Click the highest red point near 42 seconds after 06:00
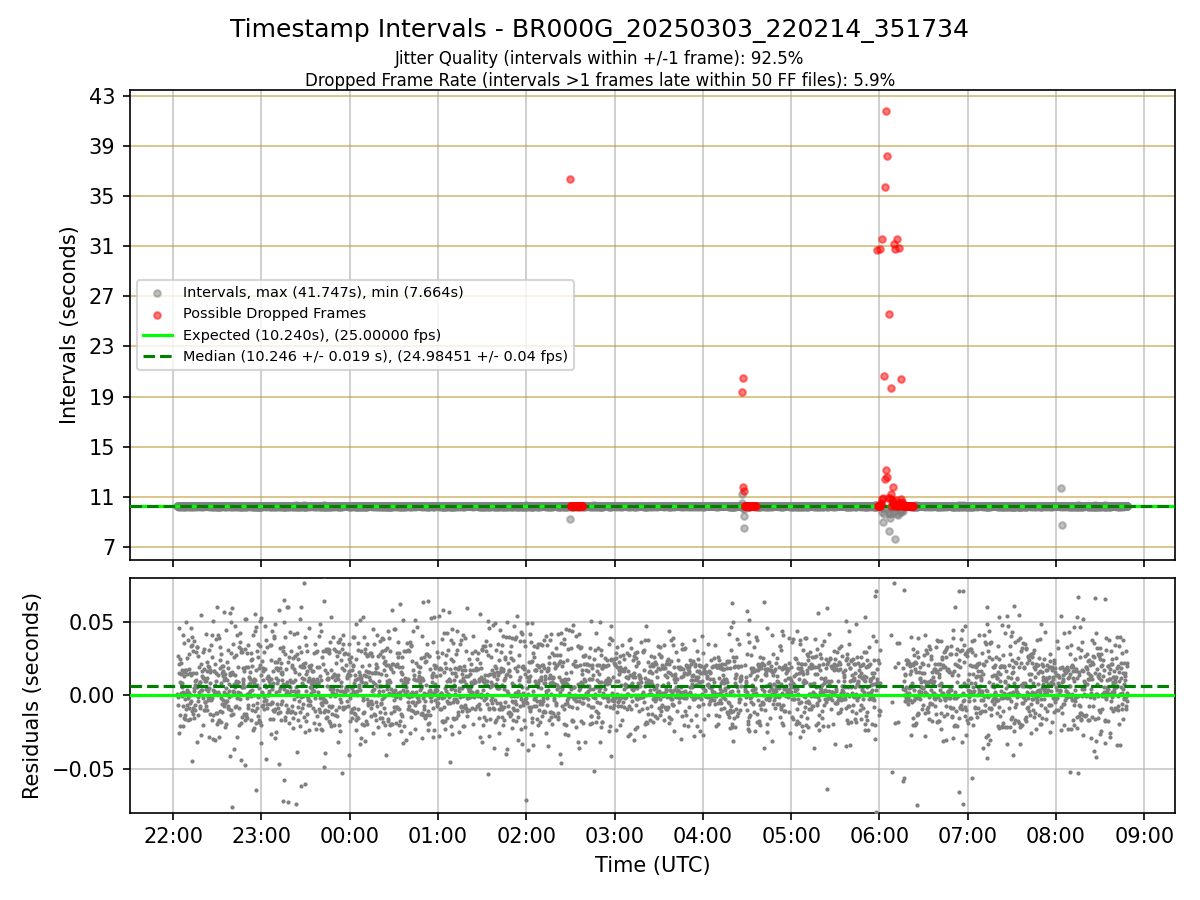The image size is (1200, 900). click(886, 111)
